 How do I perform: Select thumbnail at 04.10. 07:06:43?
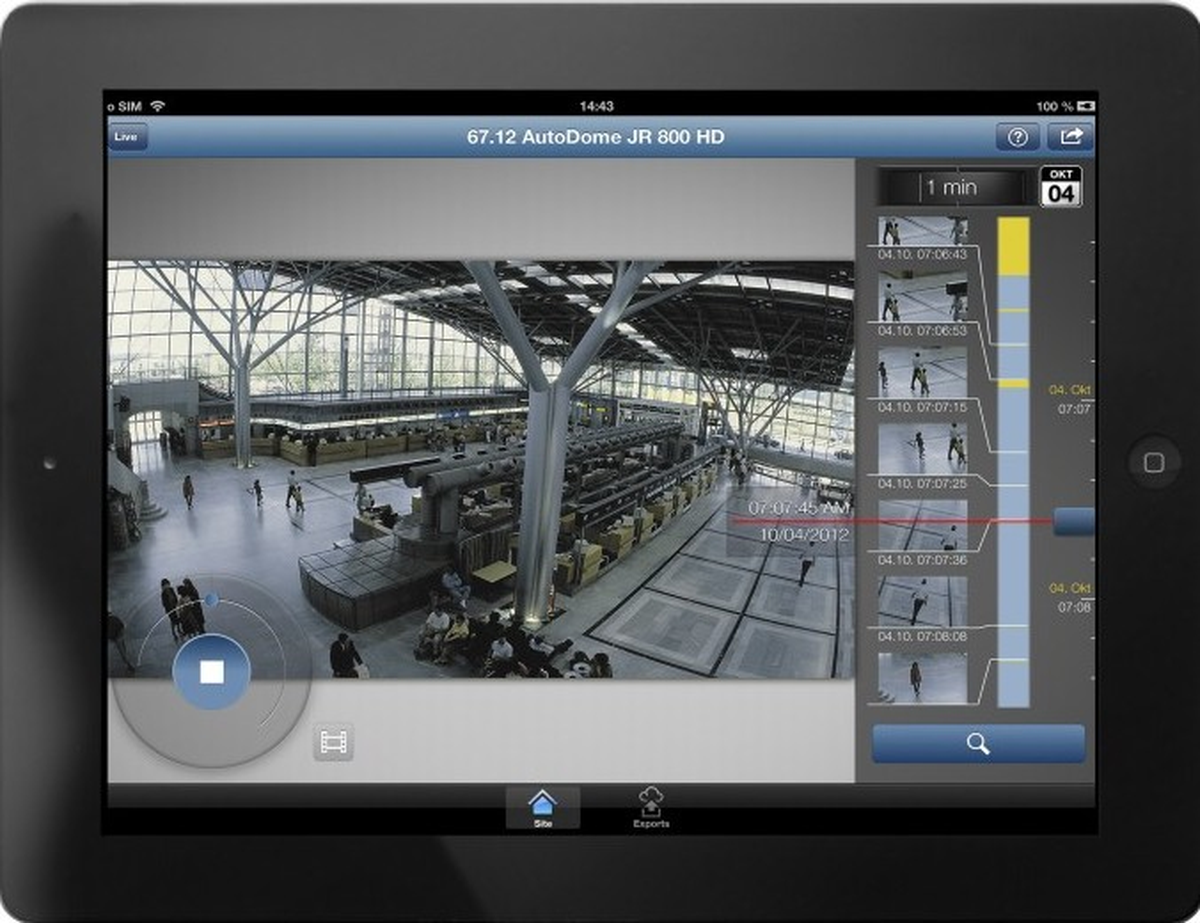coord(923,232)
